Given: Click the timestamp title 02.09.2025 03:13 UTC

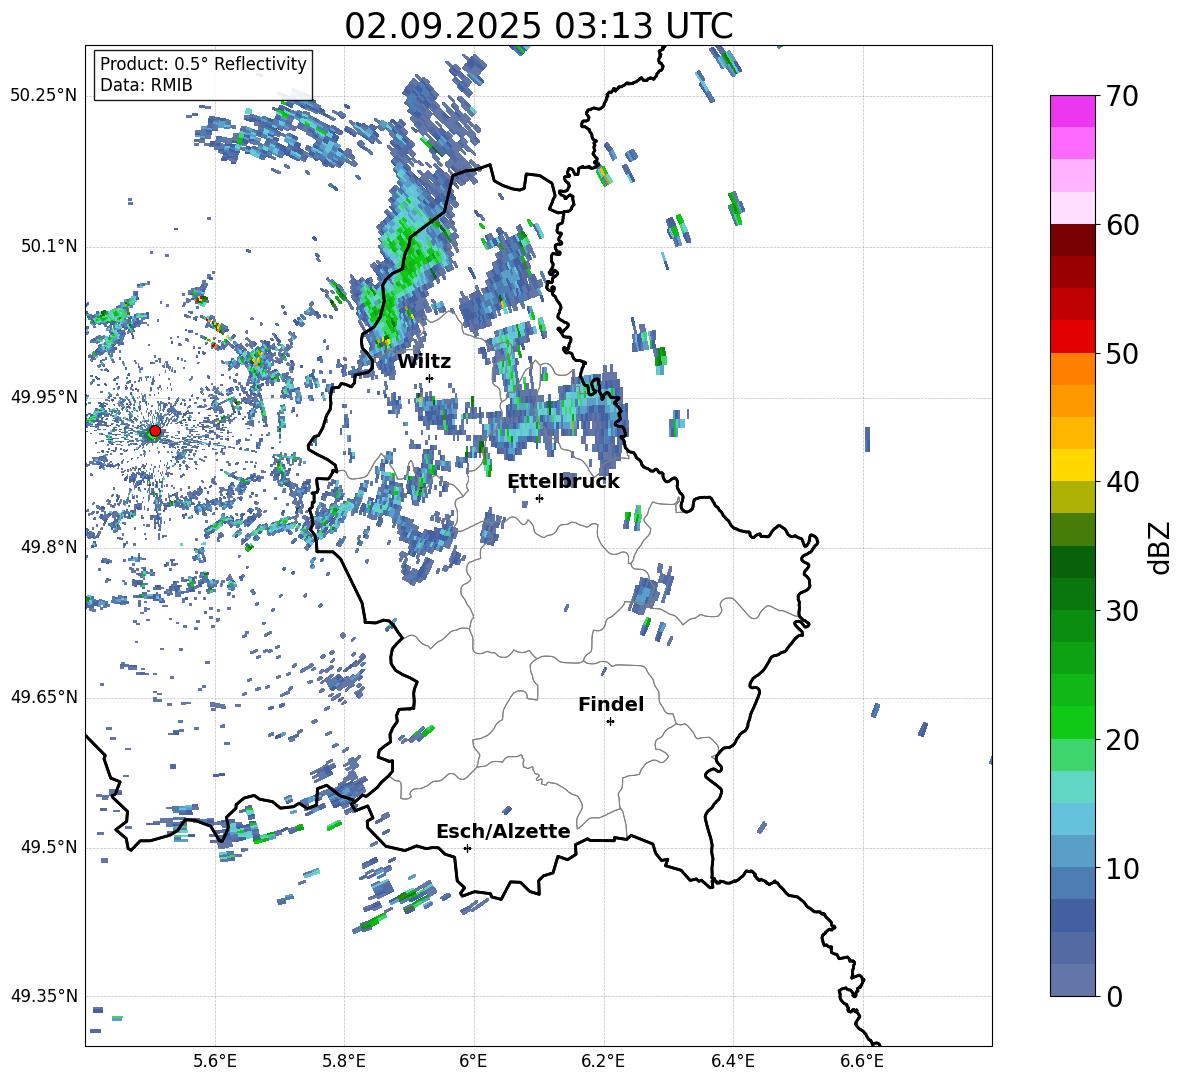Looking at the screenshot, I should pos(538,26).
